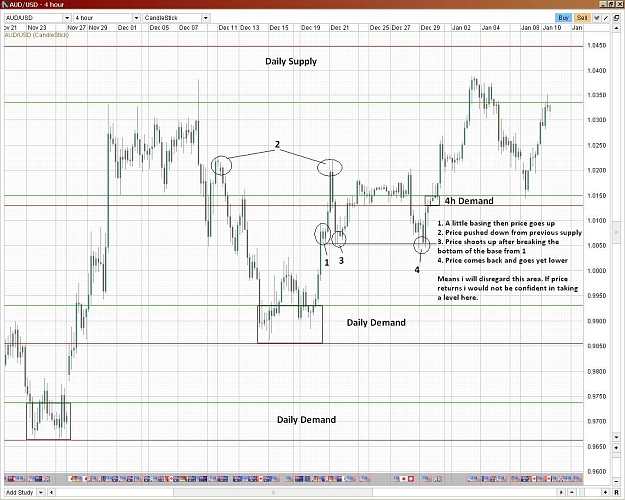625x500 pixels.
Task: Click the horizontal zoom in plus button
Action: [x=605, y=492]
